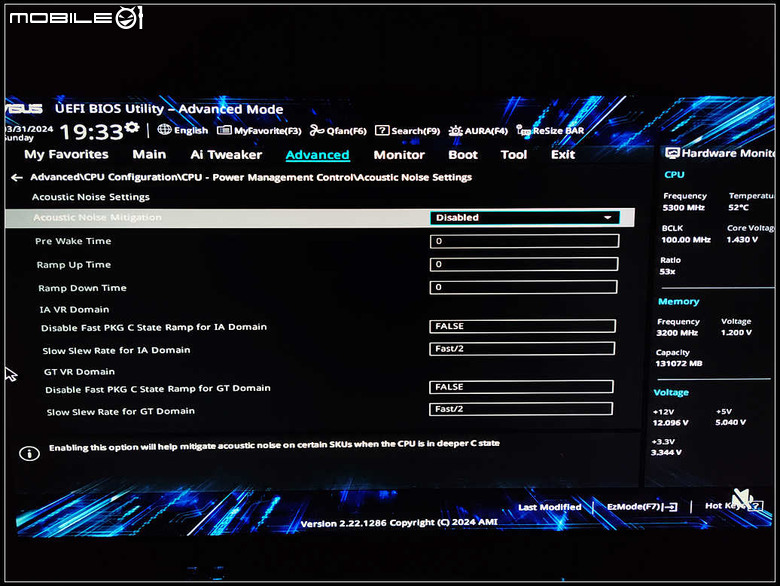Image resolution: width=780 pixels, height=586 pixels.
Task: Open Slow Slew Rate for GT Domain value
Action: click(521, 409)
